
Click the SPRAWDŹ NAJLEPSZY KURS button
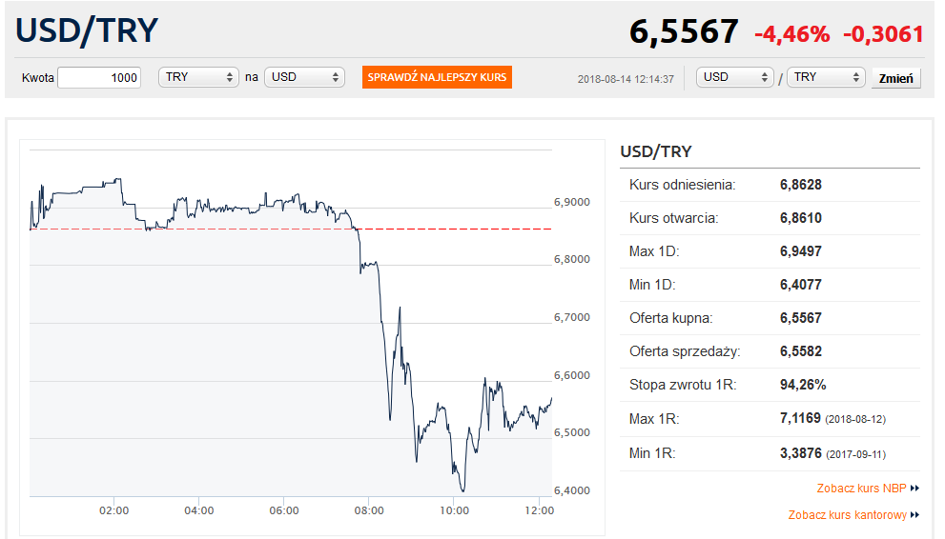(x=437, y=77)
